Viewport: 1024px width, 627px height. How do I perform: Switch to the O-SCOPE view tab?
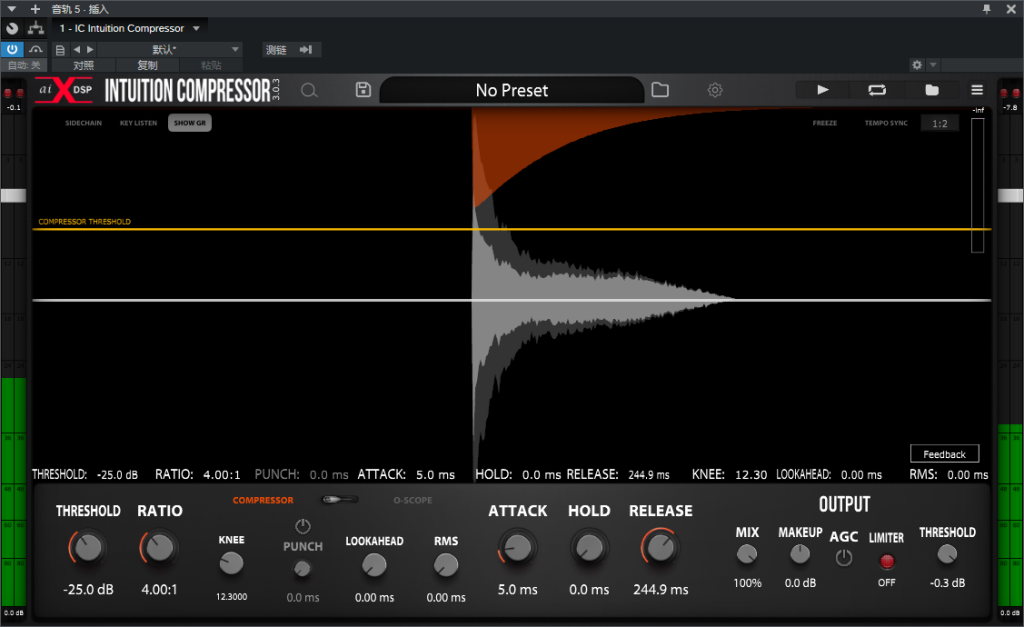click(x=413, y=500)
